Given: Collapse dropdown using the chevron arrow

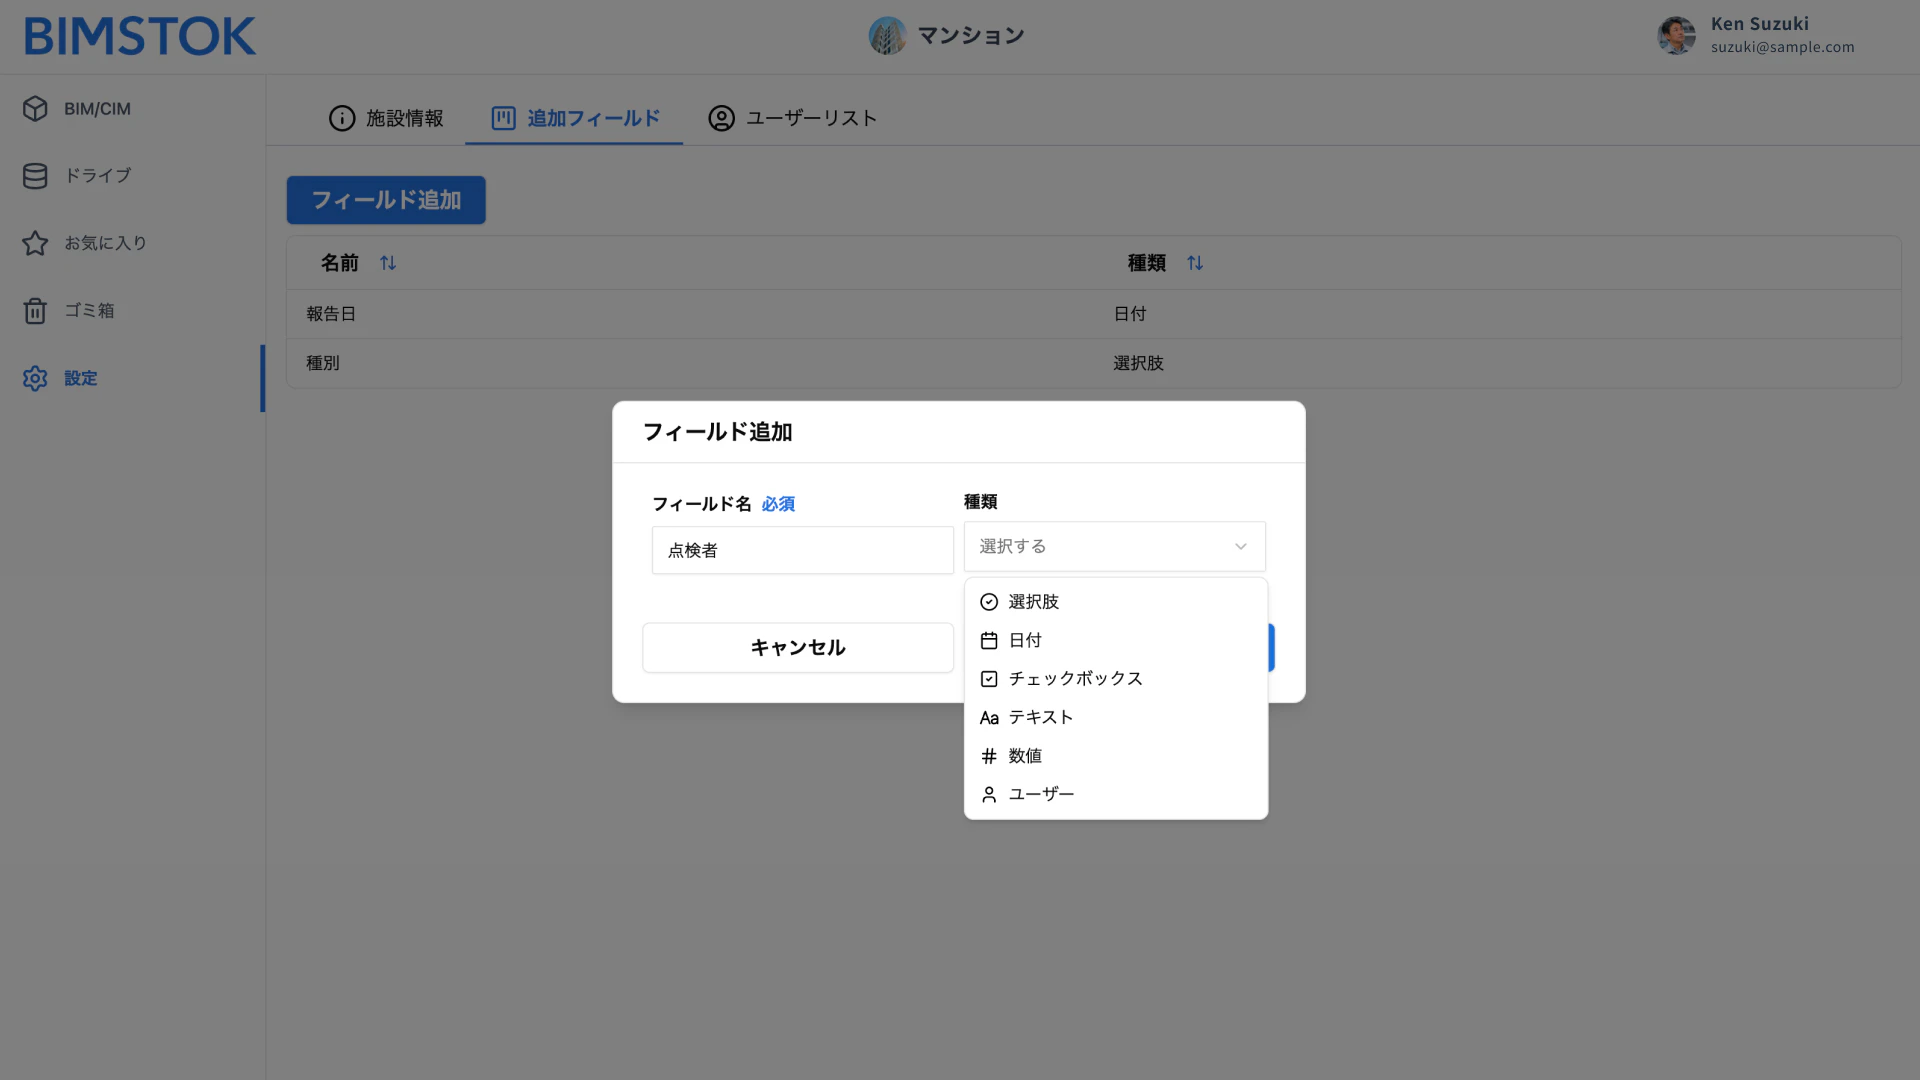Looking at the screenshot, I should click(x=1240, y=547).
